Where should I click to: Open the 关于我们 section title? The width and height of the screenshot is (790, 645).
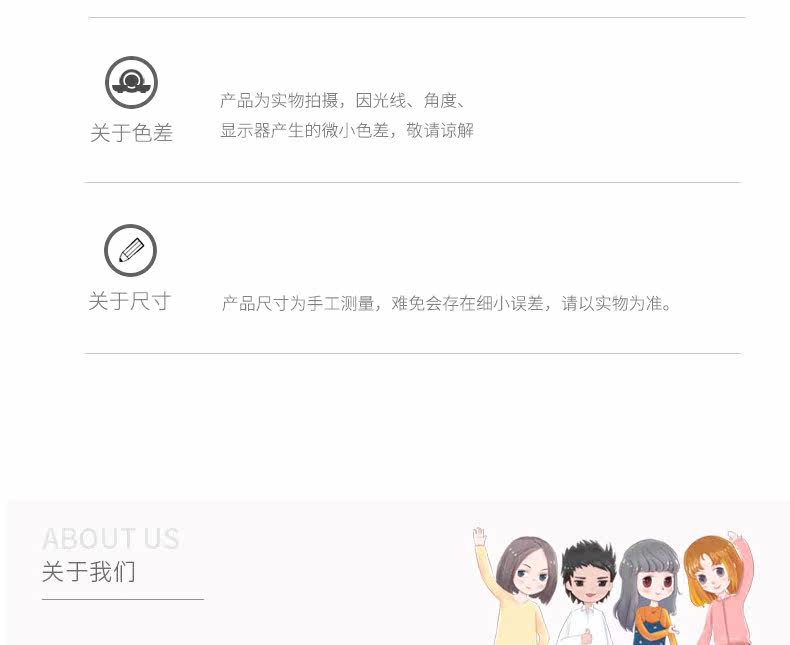click(x=89, y=572)
